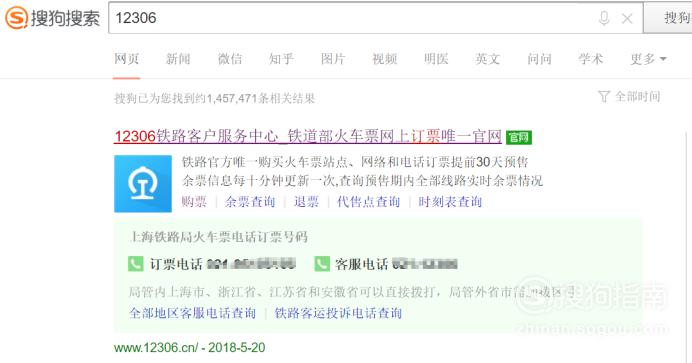Open the 时刻表查询 link
The height and width of the screenshot is (363, 692).
click(450, 202)
